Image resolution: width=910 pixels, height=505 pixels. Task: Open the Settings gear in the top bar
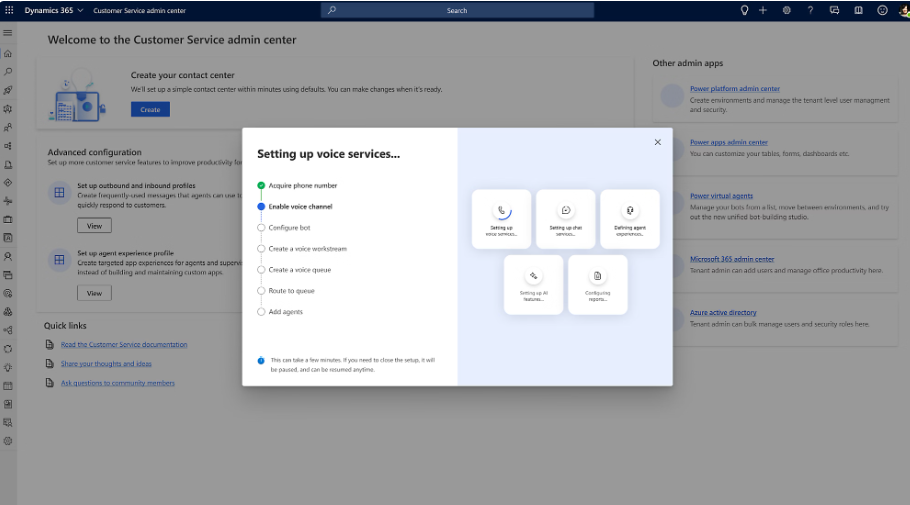786,10
